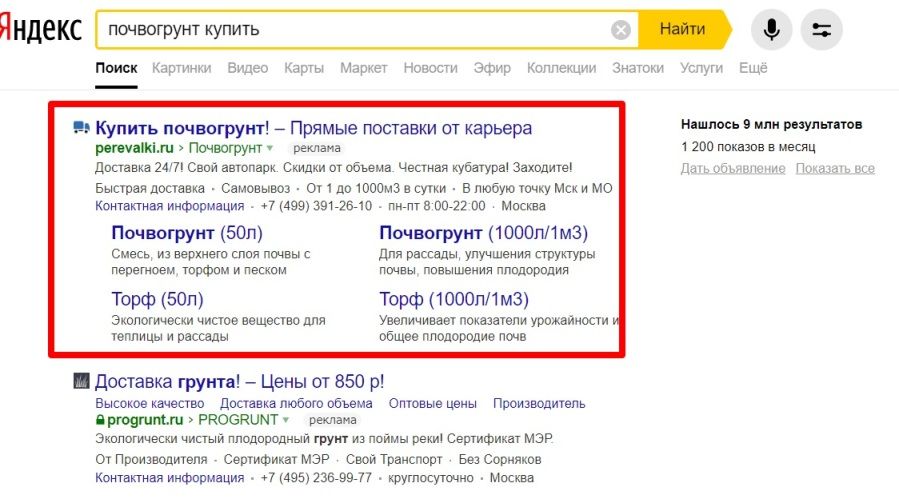Clear the search query with the X icon

pos(620,29)
